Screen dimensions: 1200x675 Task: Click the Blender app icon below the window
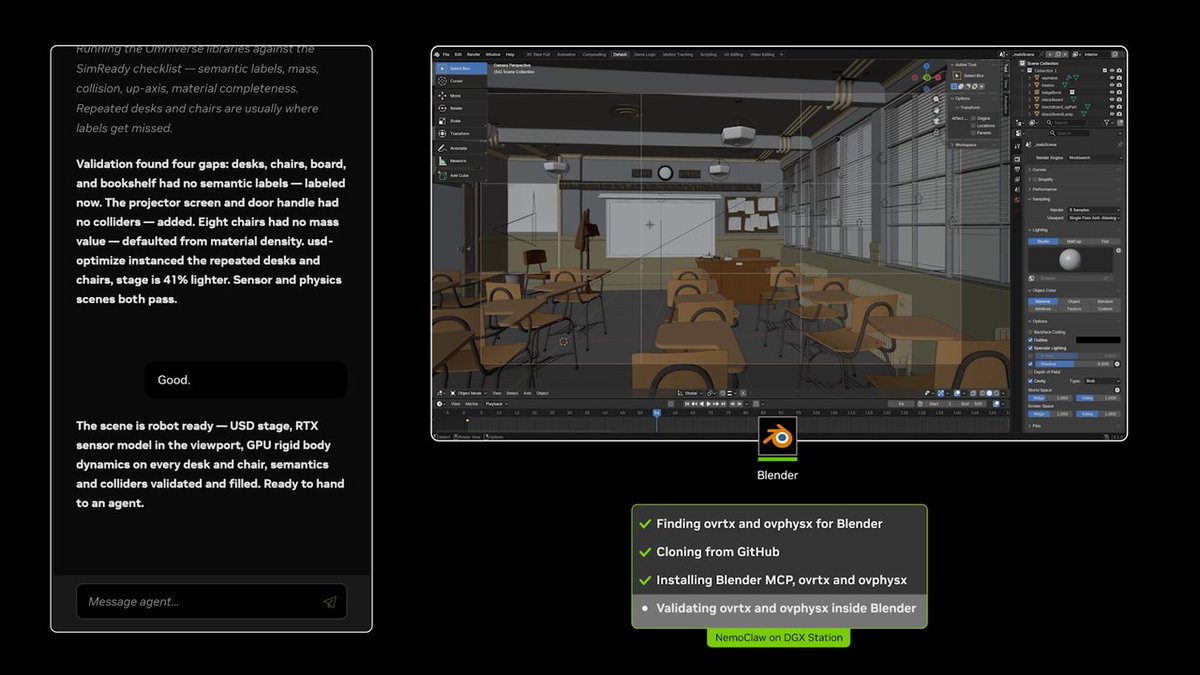[x=778, y=438]
